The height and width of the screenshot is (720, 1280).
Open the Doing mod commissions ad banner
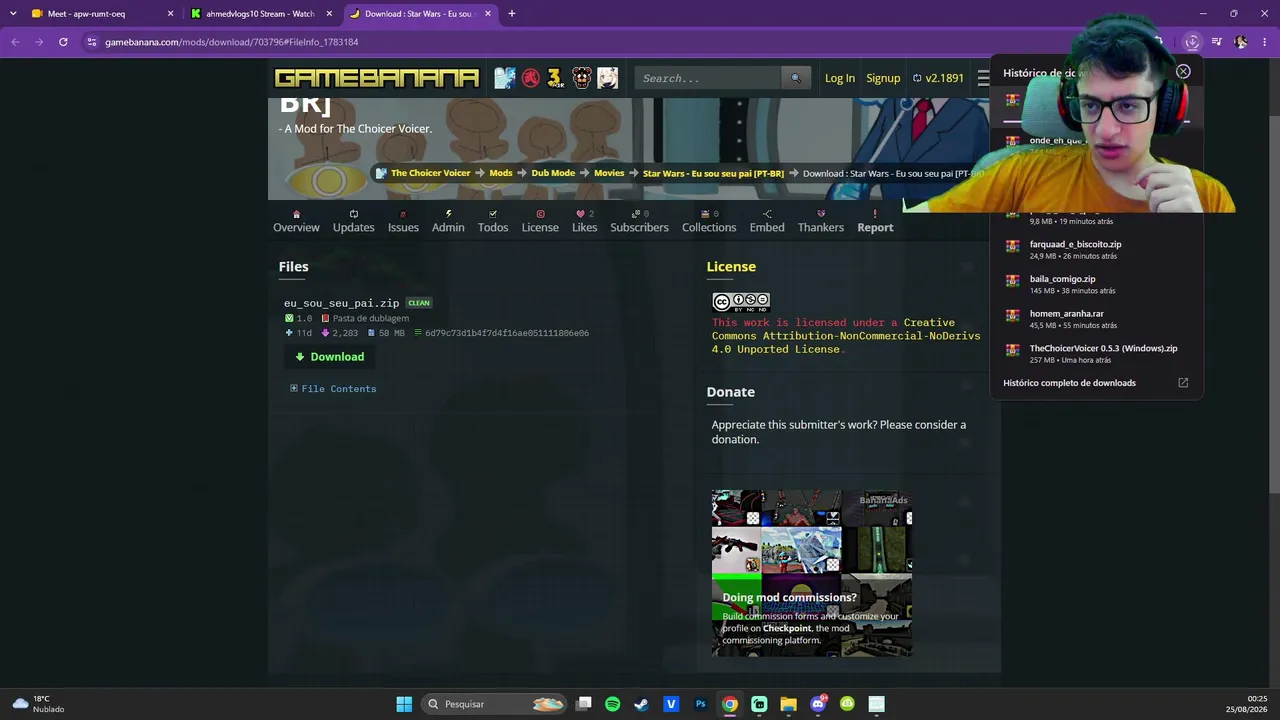coord(812,573)
